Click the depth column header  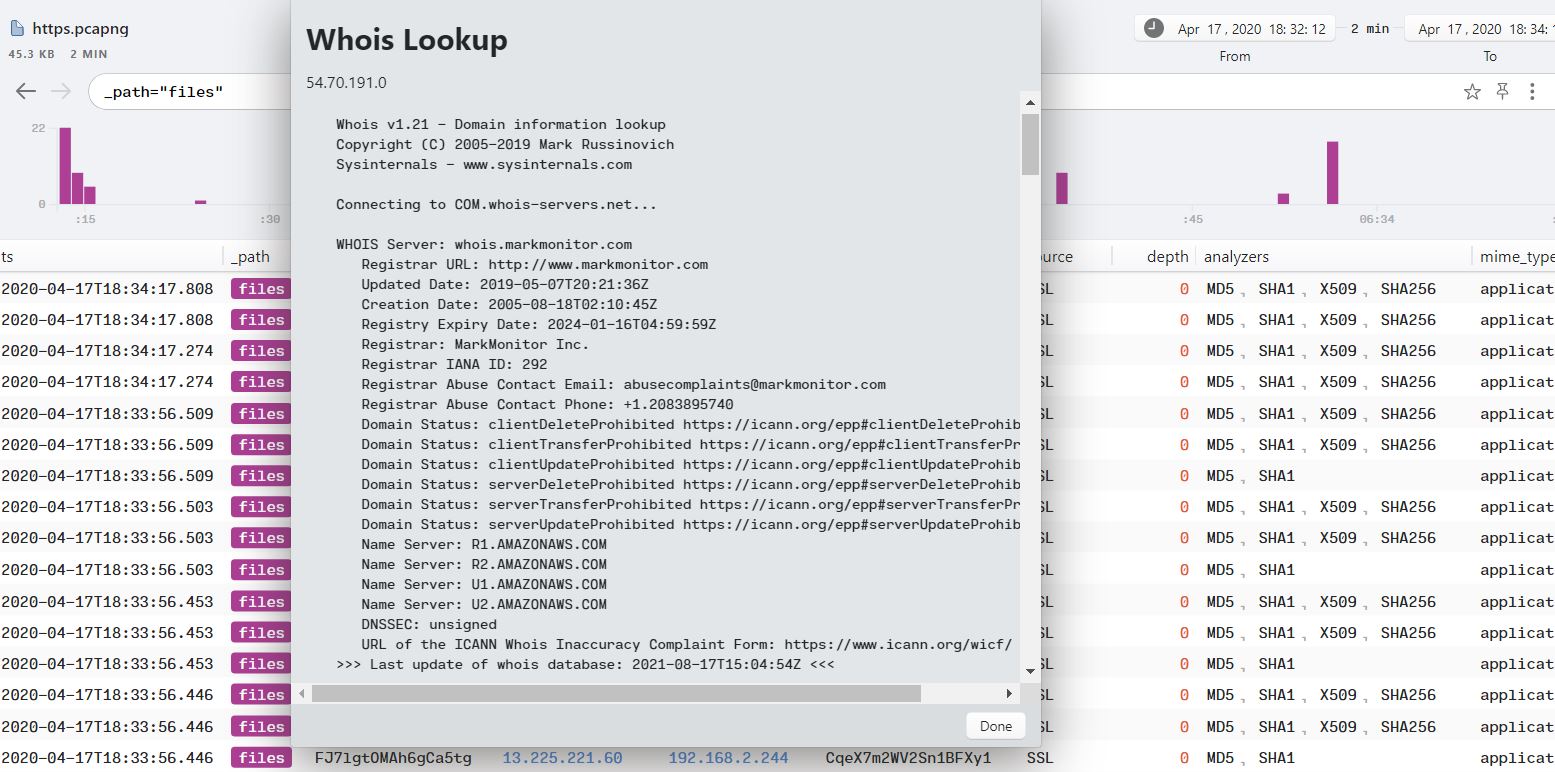tap(1167, 257)
